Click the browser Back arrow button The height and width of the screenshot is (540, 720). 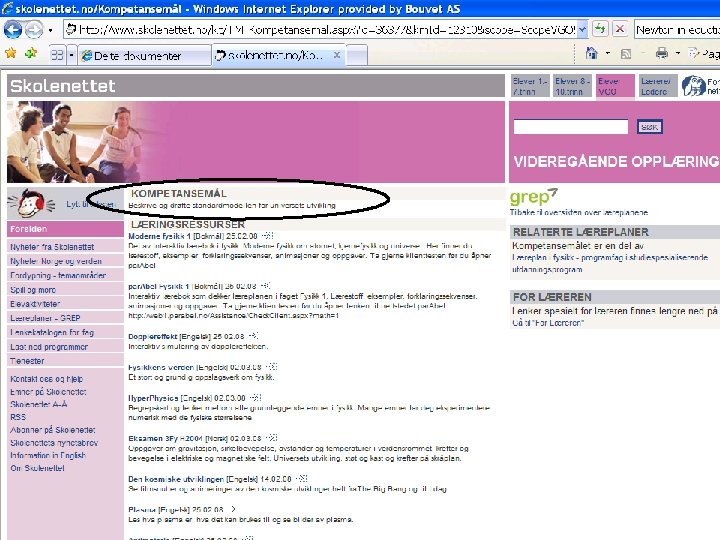pos(12,30)
